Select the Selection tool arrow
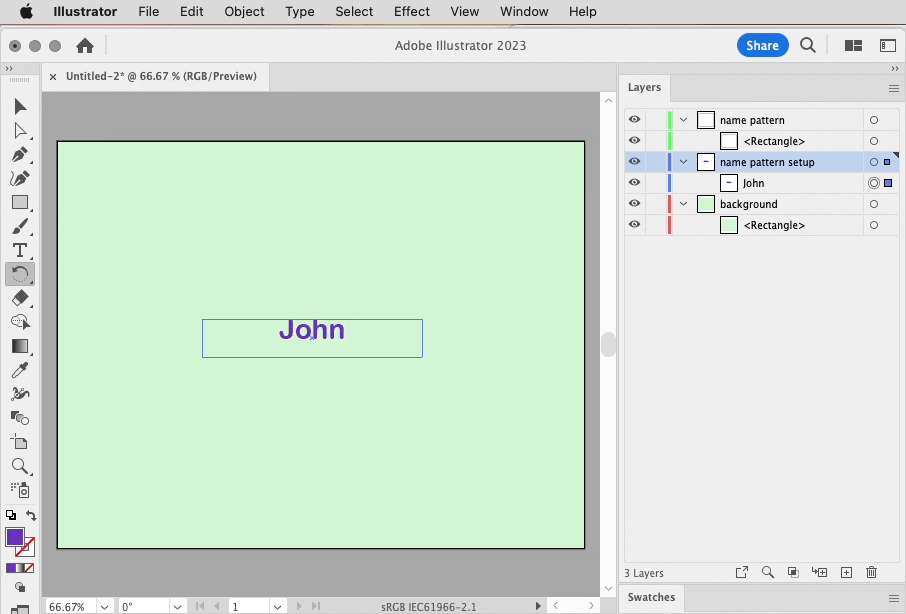The height and width of the screenshot is (614, 906). [20, 106]
